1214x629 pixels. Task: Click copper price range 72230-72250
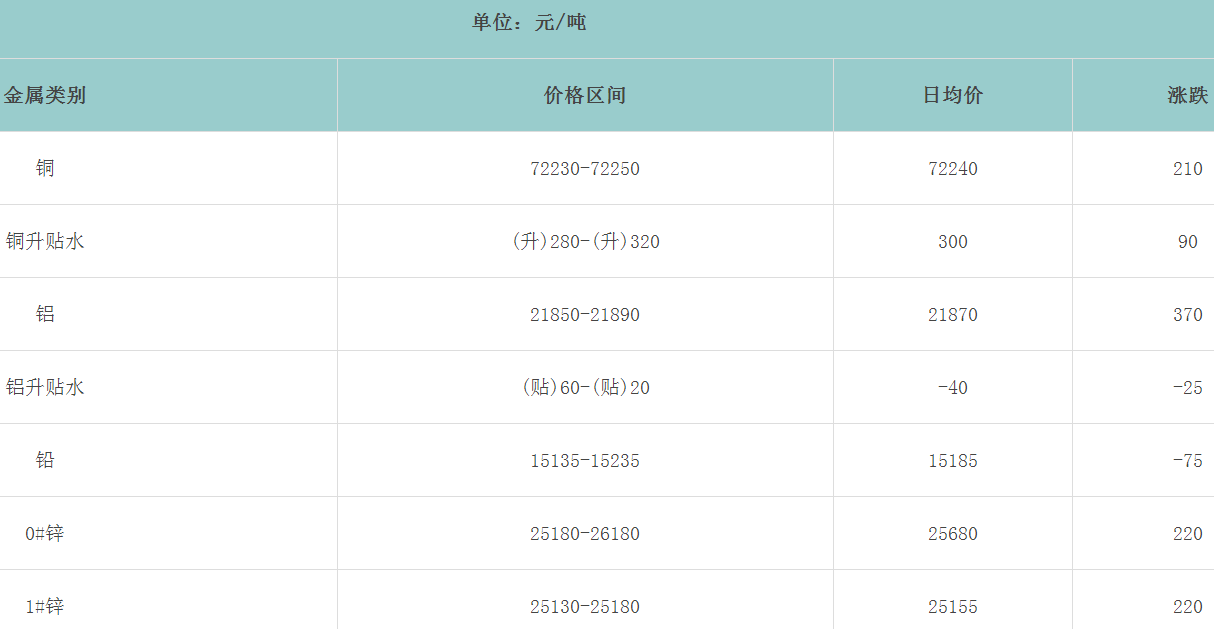(585, 169)
